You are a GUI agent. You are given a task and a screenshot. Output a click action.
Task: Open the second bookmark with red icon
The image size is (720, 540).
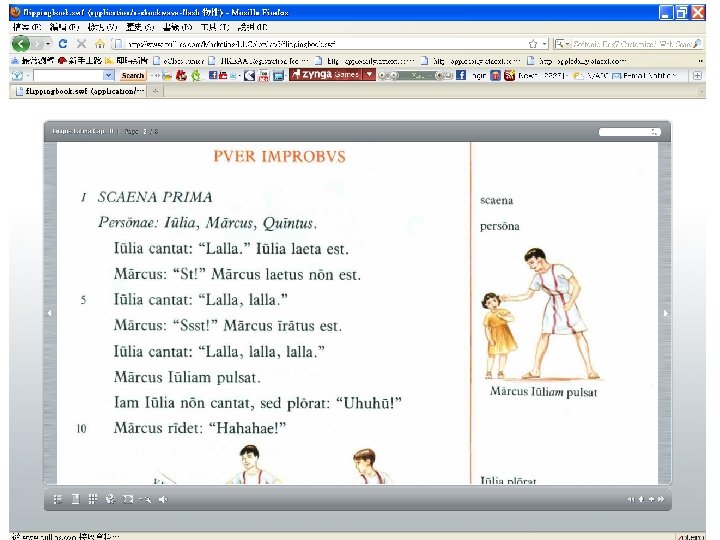tap(80, 61)
